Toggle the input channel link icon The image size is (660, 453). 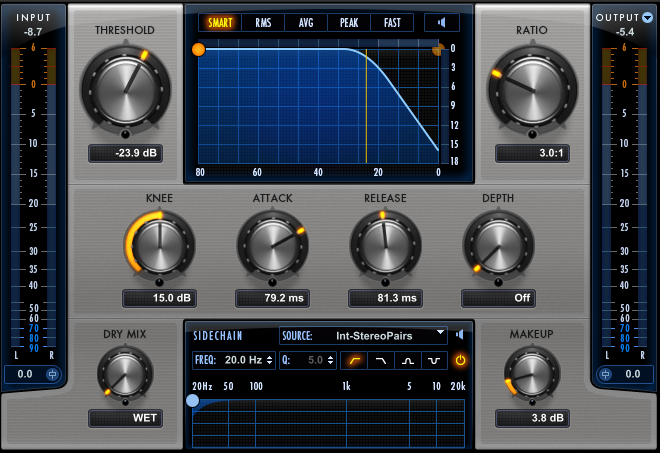click(x=53, y=374)
